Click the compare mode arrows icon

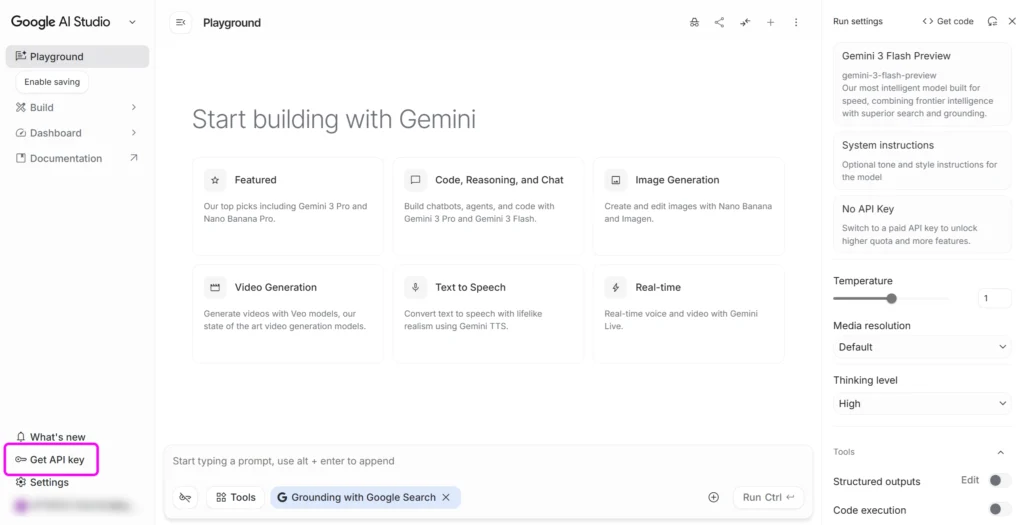pyautogui.click(x=745, y=22)
